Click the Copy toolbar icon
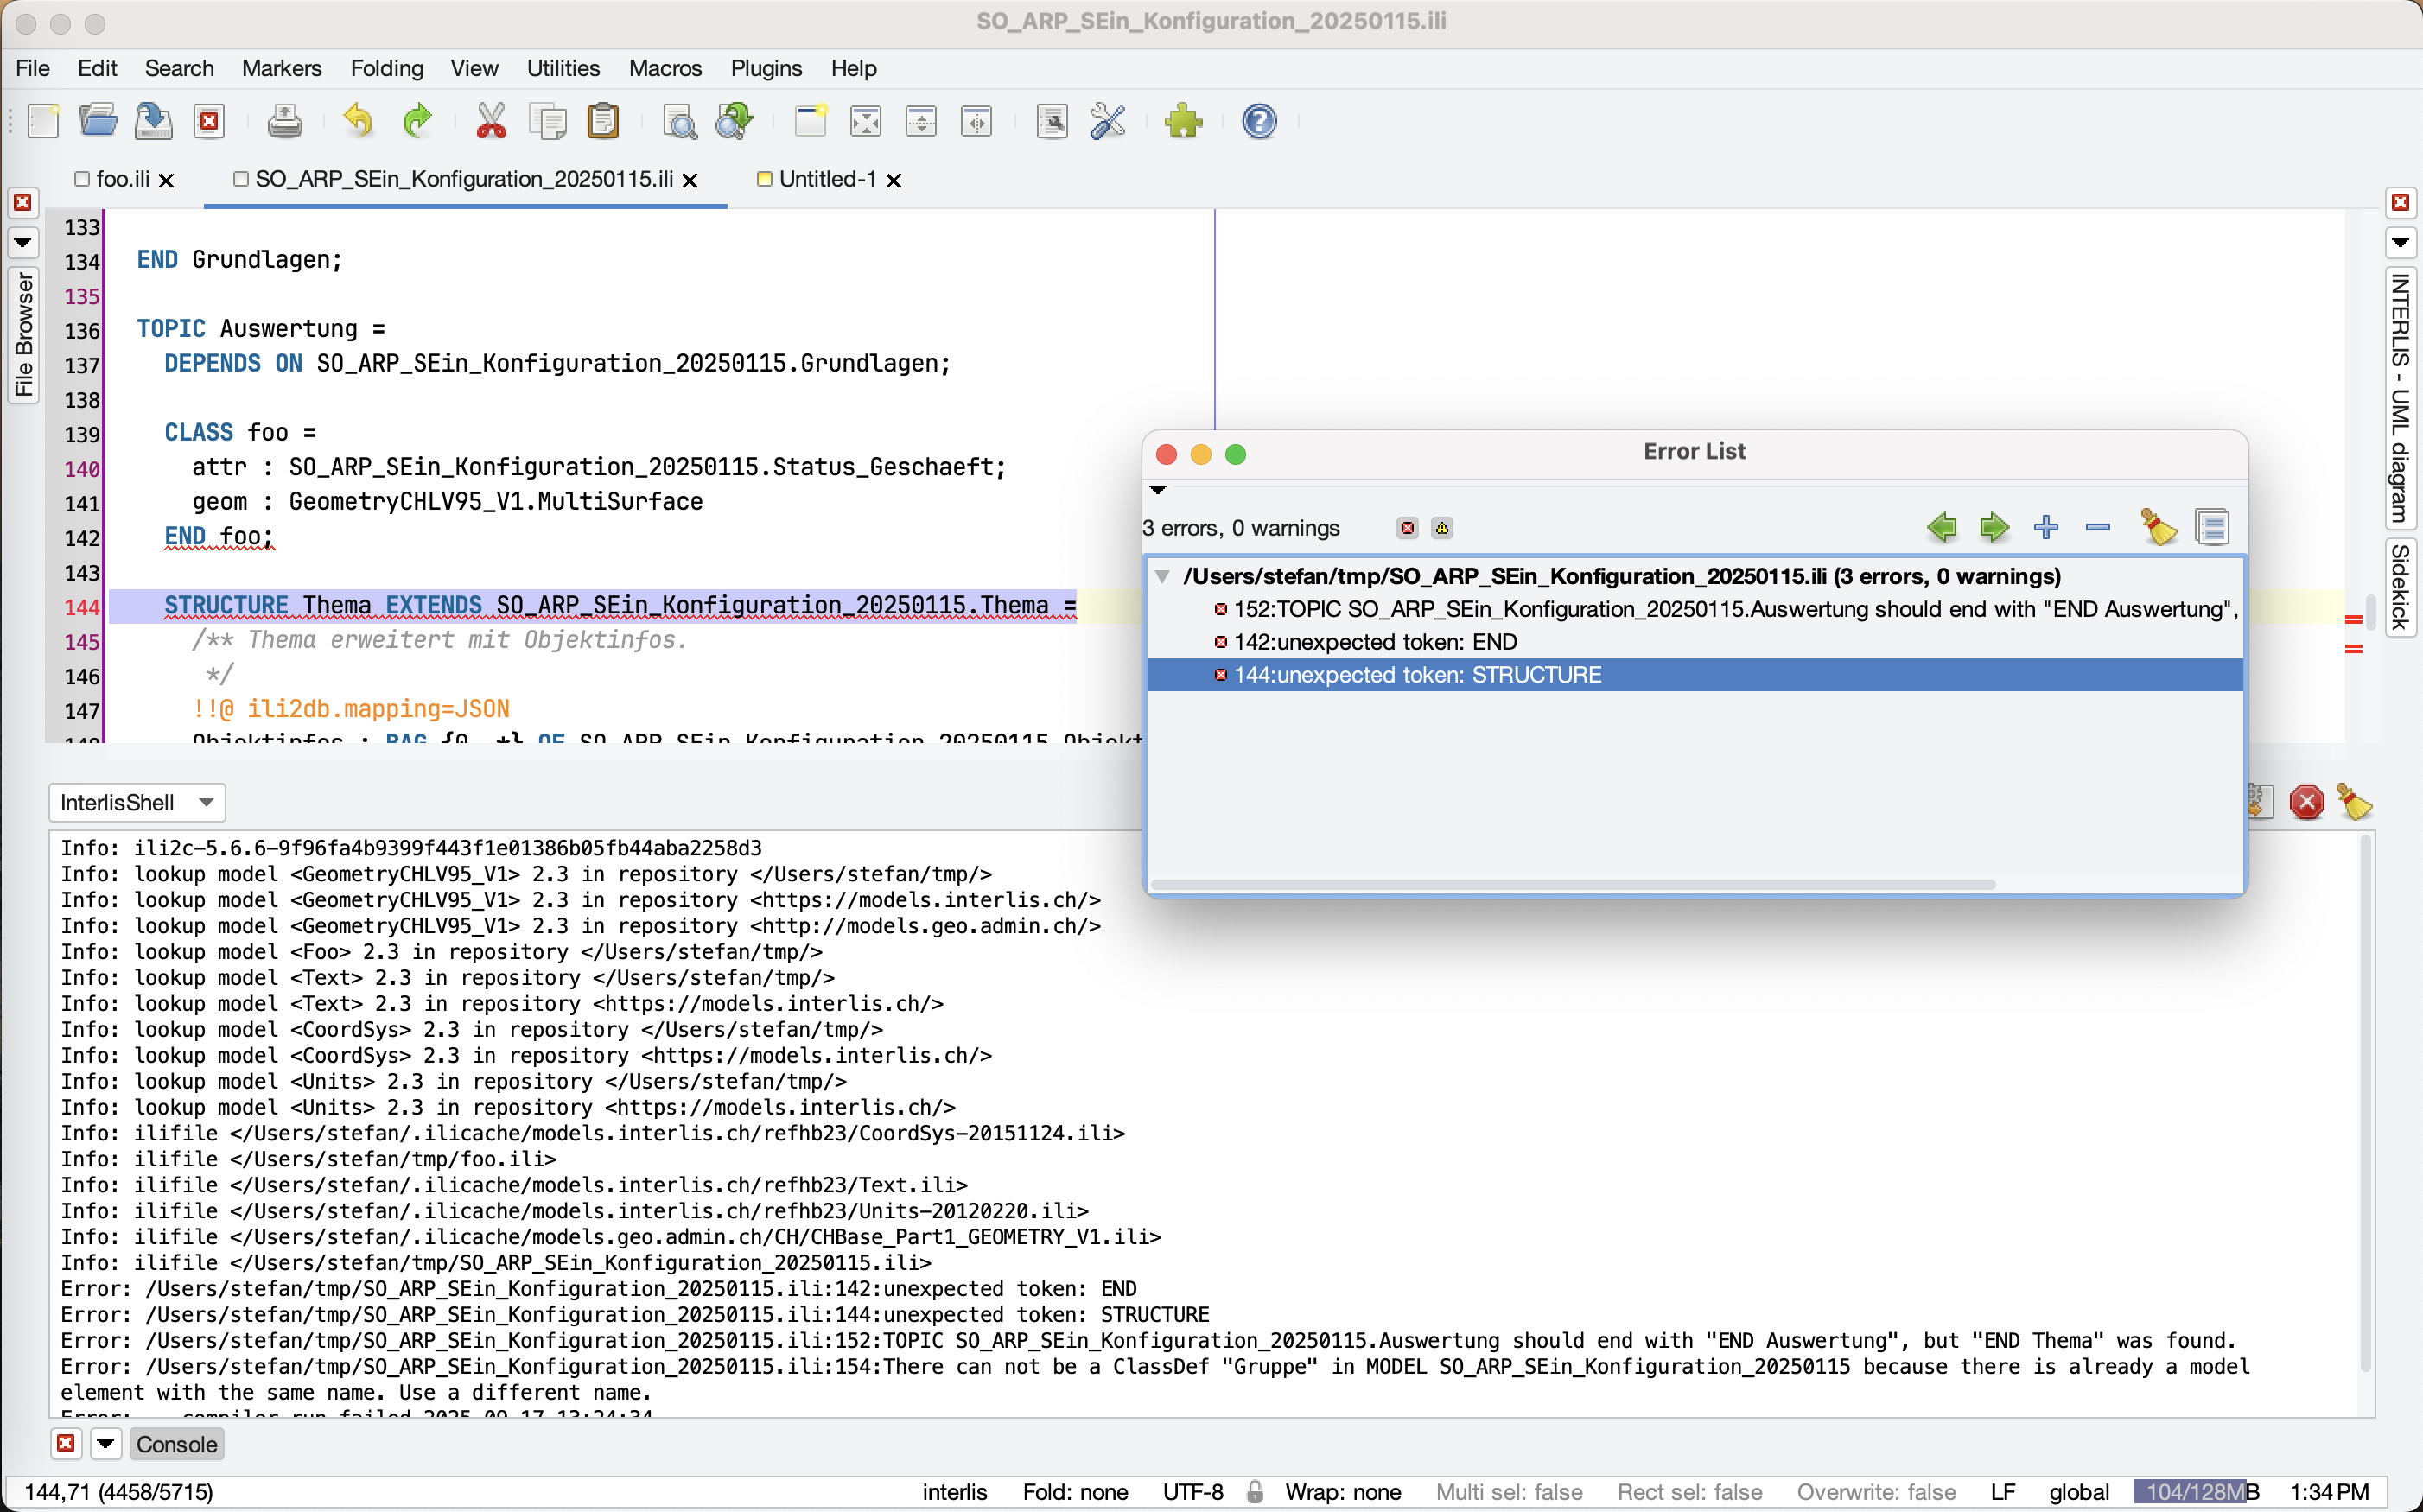The image size is (2423, 1512). [547, 121]
